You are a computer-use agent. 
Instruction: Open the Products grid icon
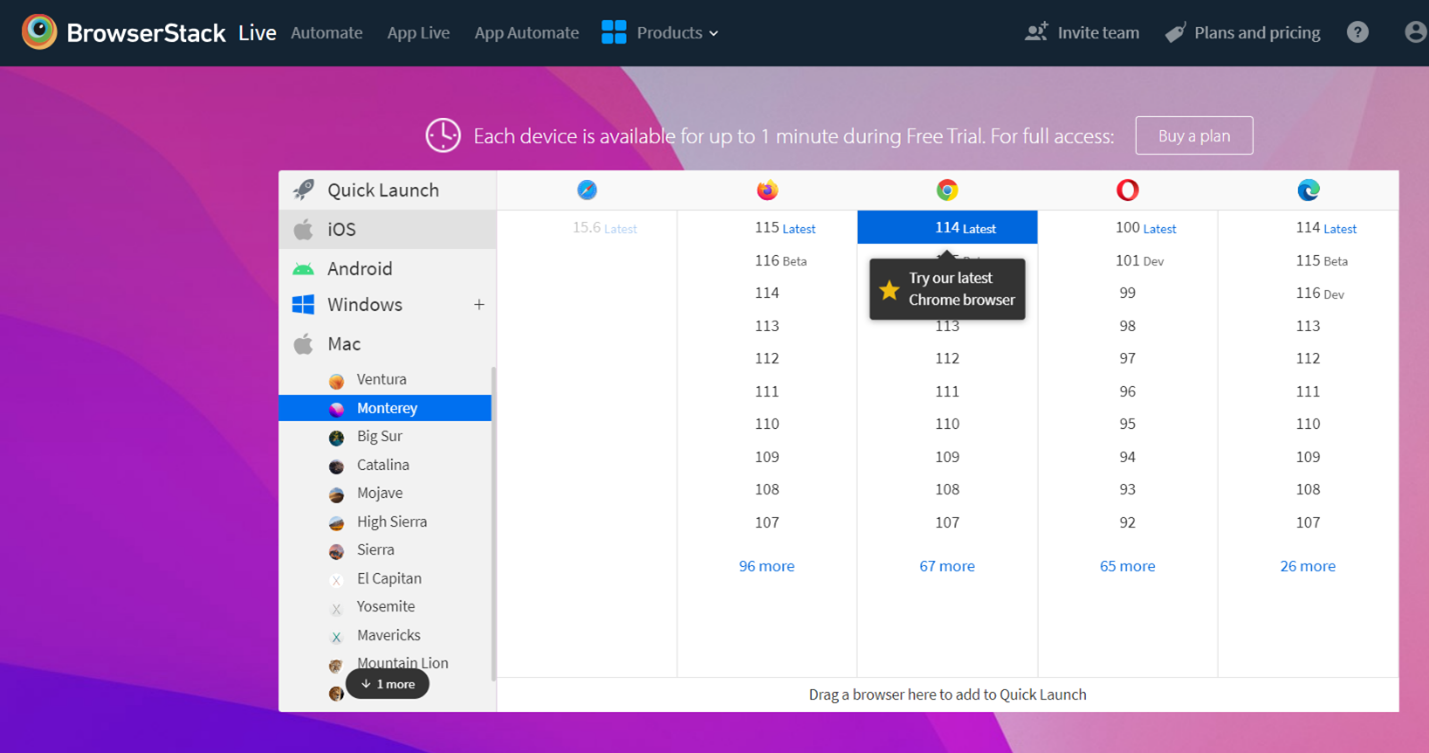coord(614,32)
